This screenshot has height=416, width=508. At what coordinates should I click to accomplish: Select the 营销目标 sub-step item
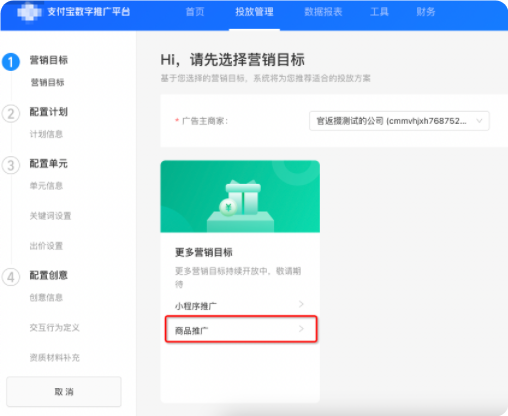click(47, 82)
